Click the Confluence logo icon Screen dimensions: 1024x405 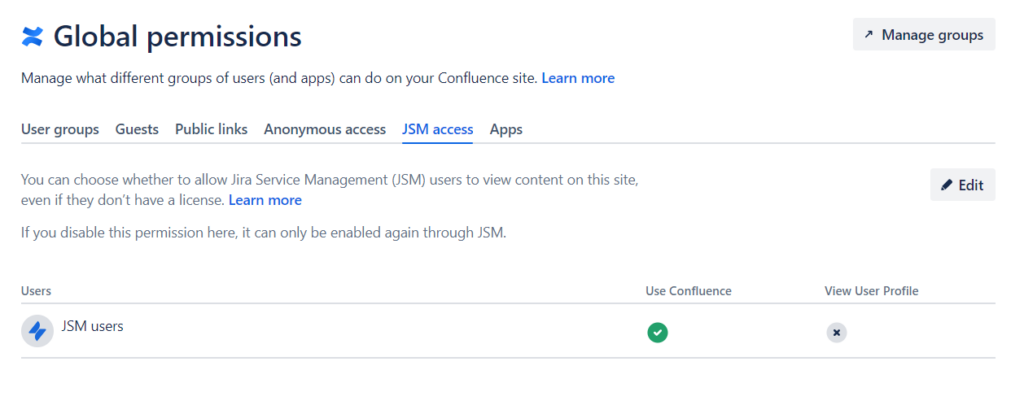(x=32, y=37)
